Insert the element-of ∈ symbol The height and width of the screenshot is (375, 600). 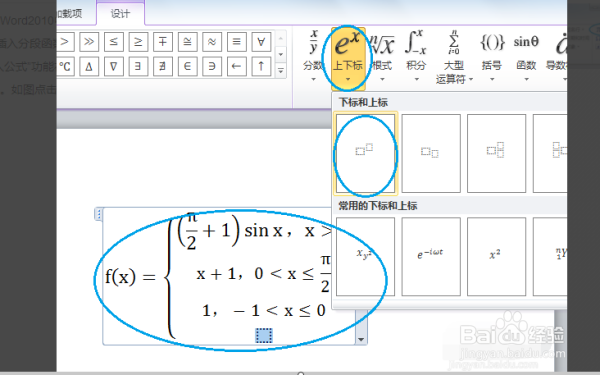click(x=187, y=66)
